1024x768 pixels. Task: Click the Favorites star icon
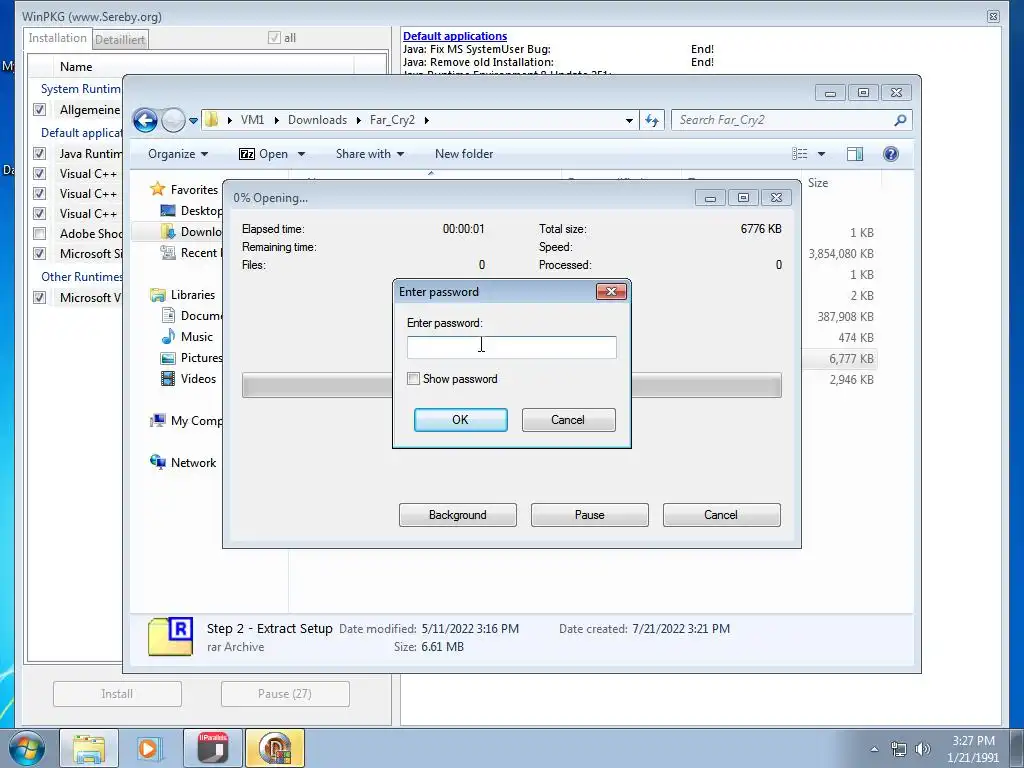click(157, 189)
